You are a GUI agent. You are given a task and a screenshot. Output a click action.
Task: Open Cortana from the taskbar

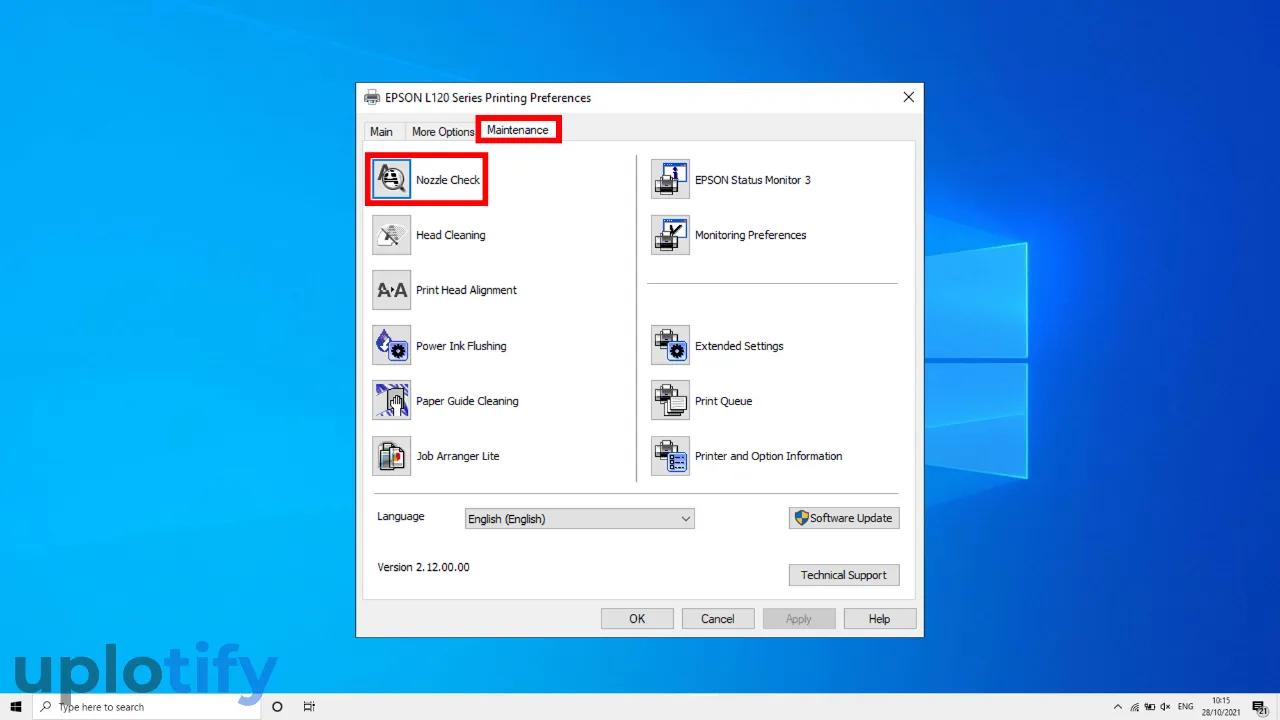tap(277, 706)
